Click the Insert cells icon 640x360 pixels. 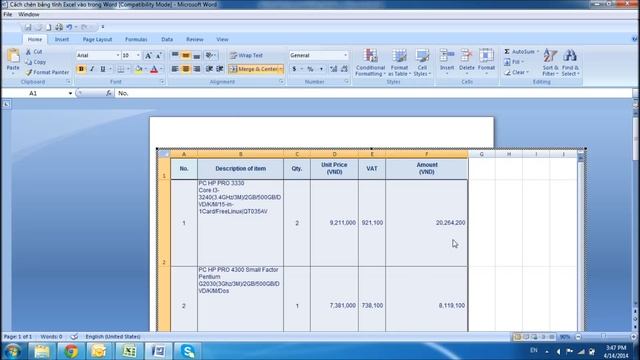coord(447,56)
